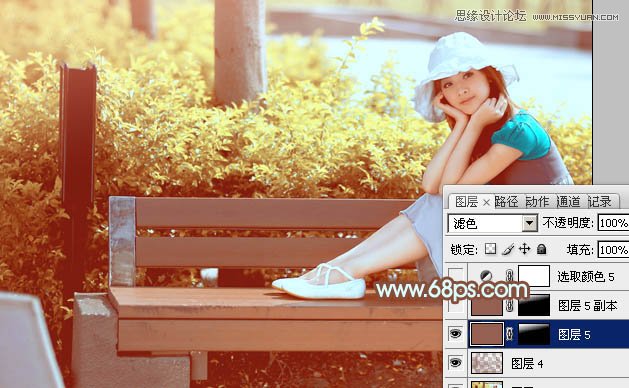Viewport: 629px width, 388px height.
Task: Select the 选取颜色 5 layer name
Action: (x=586, y=276)
